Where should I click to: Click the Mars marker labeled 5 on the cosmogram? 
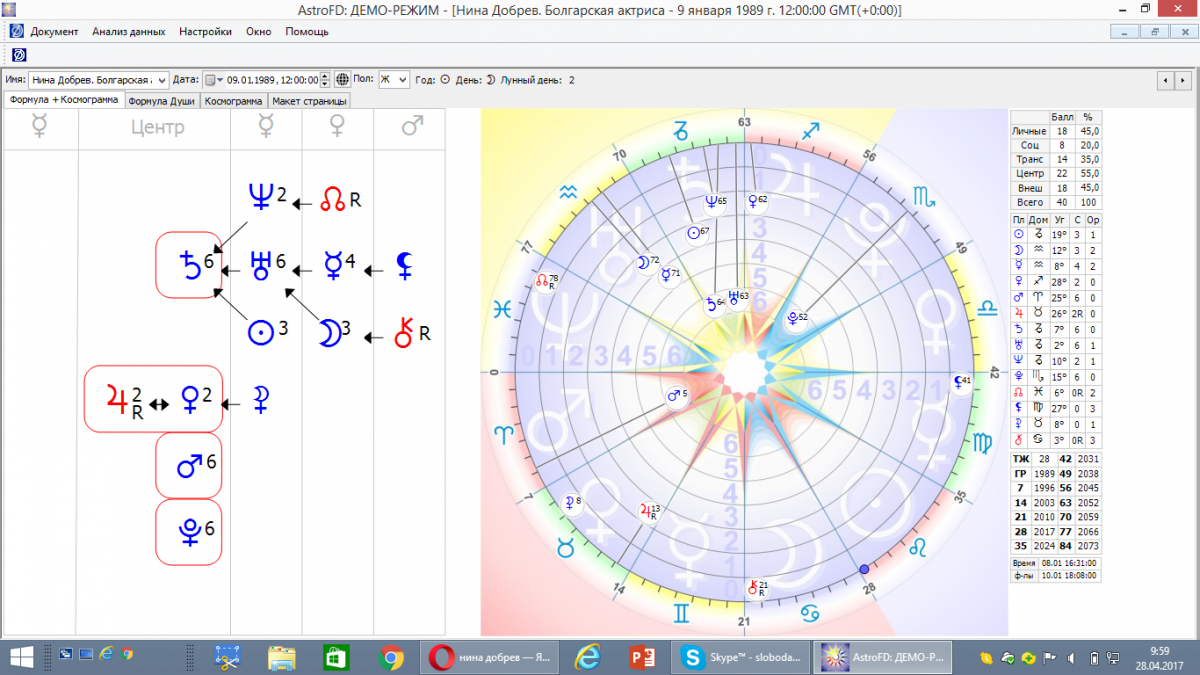coord(676,396)
